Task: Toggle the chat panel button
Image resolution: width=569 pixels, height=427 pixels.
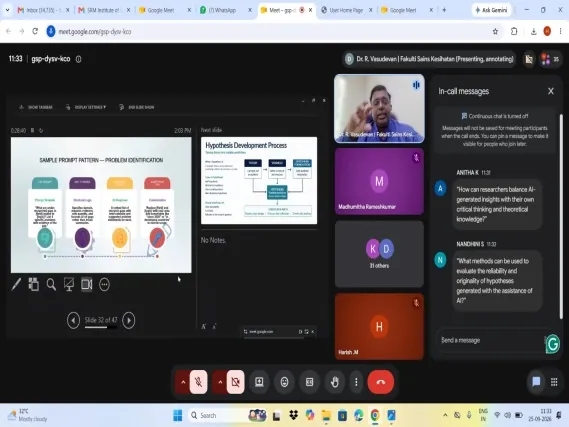Action: tap(536, 382)
